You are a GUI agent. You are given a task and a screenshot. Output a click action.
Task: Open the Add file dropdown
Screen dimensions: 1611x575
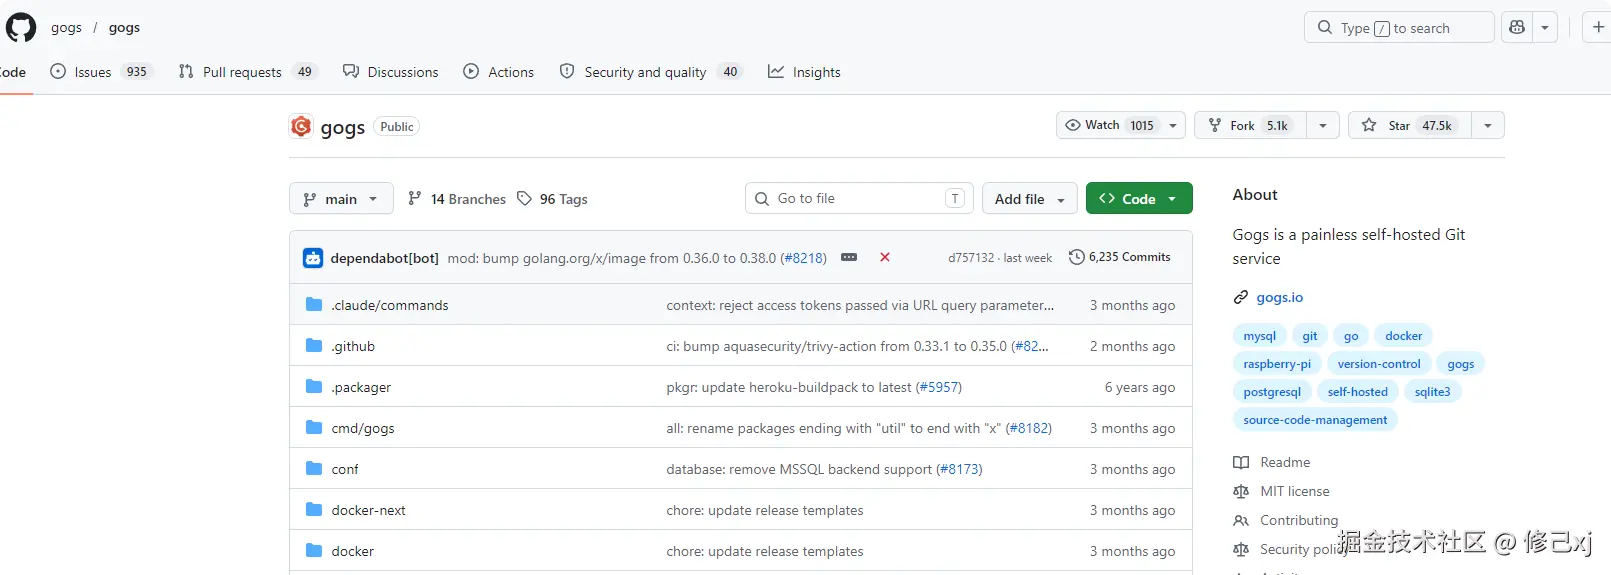pyautogui.click(x=1030, y=199)
